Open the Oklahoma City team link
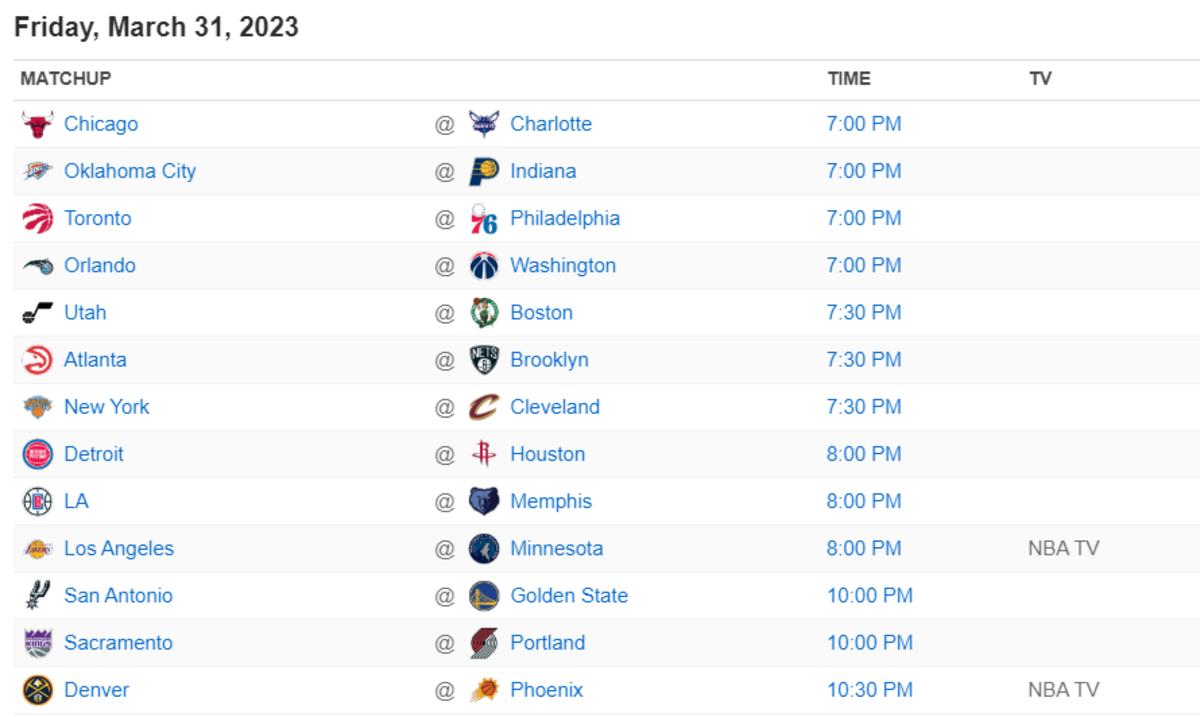This screenshot has height=717, width=1200. point(130,171)
